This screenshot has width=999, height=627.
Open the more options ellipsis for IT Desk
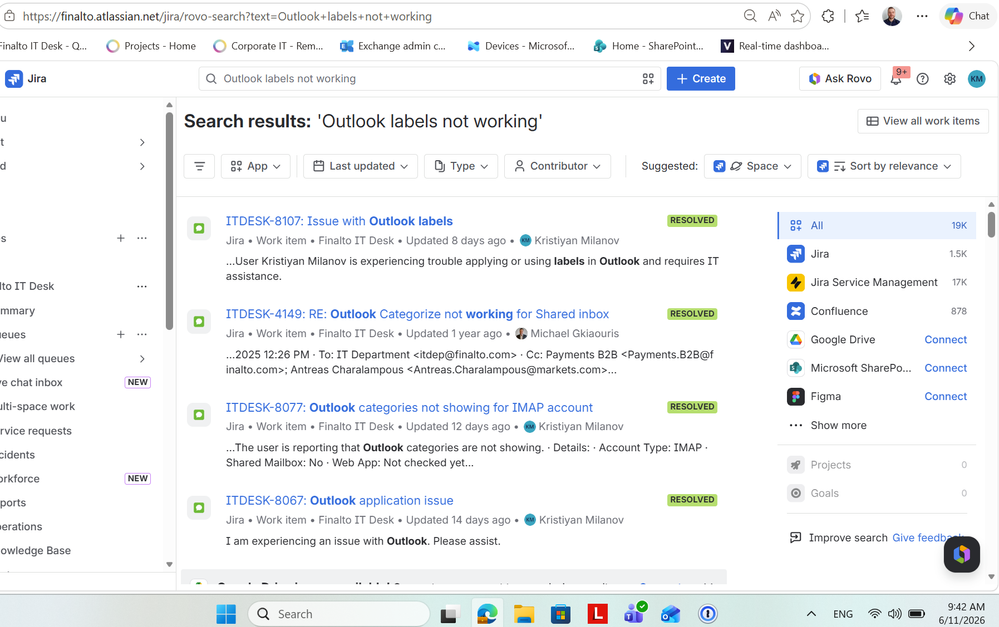(141, 286)
